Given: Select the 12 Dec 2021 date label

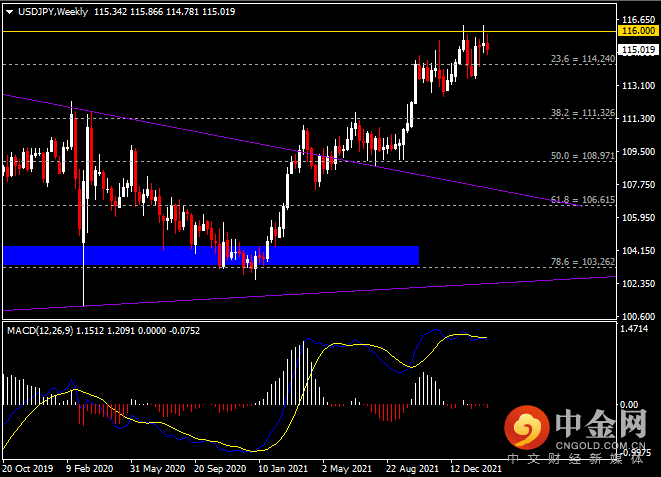Looking at the screenshot, I should [476, 469].
